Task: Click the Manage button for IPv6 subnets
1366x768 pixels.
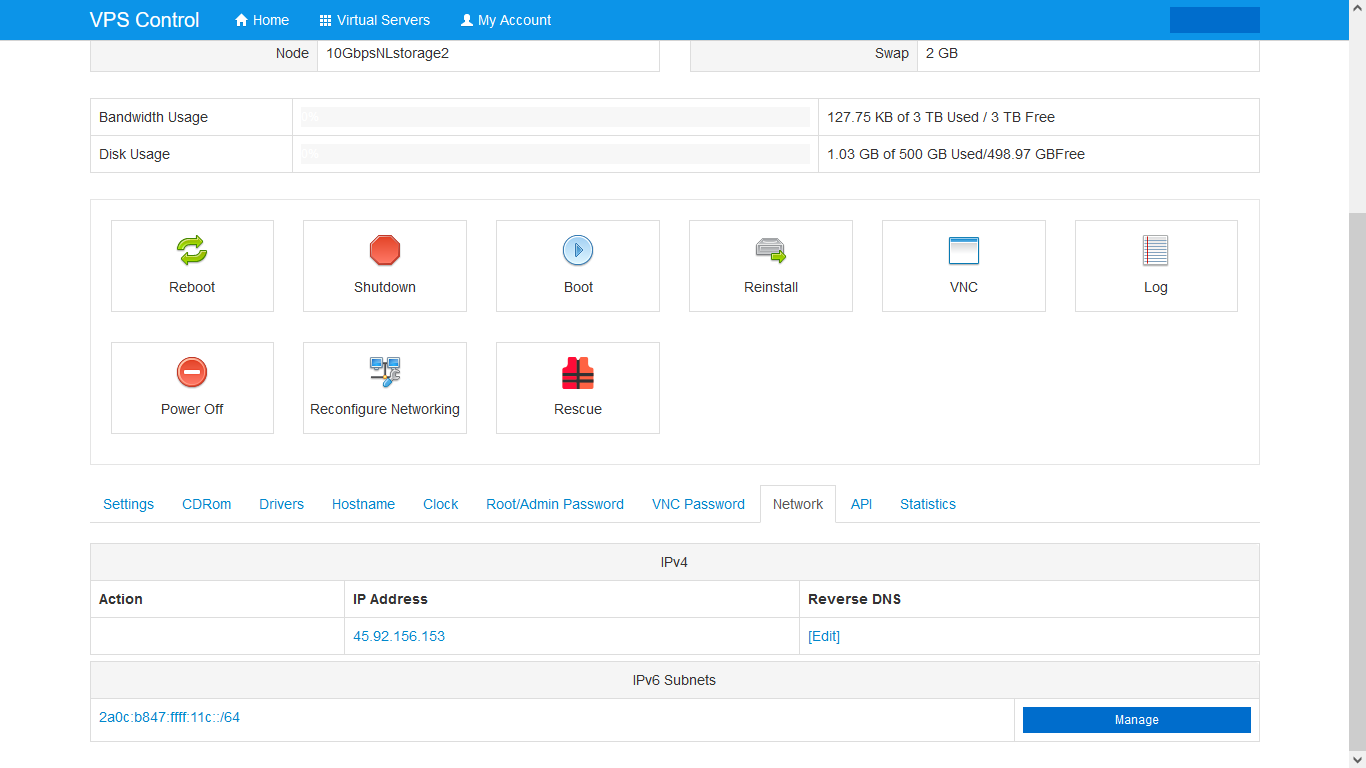Action: pos(1136,720)
